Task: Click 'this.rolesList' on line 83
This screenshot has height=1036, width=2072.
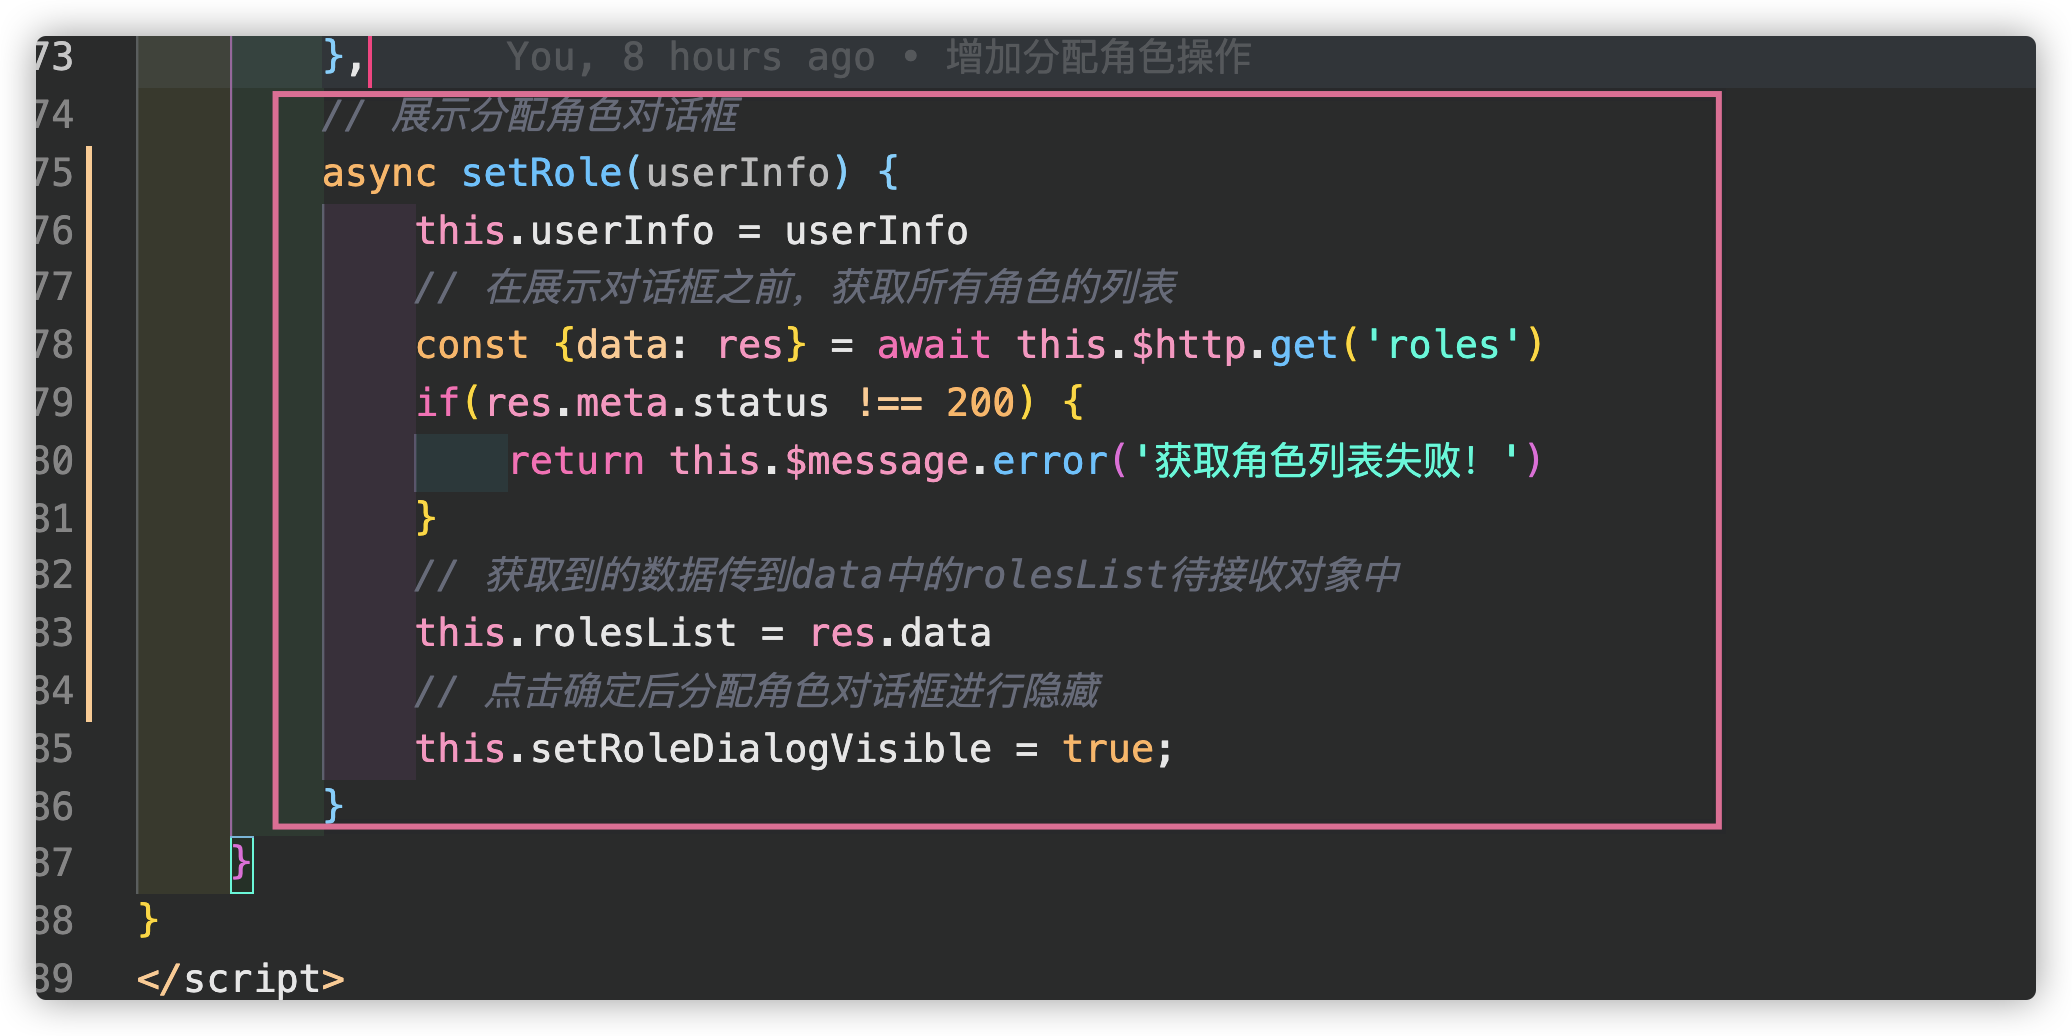Action: pos(576,633)
